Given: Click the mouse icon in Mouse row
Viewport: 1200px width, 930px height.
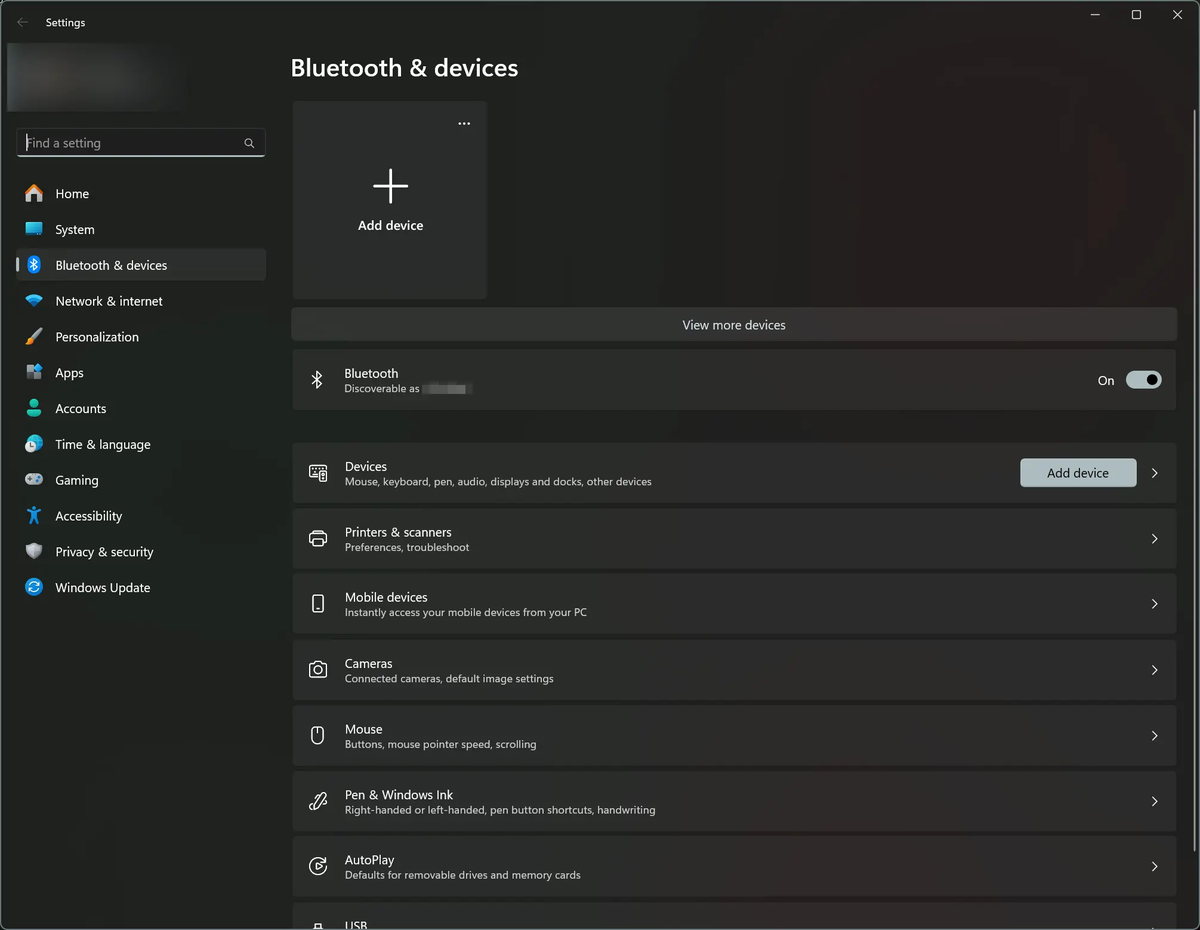Looking at the screenshot, I should (x=318, y=736).
